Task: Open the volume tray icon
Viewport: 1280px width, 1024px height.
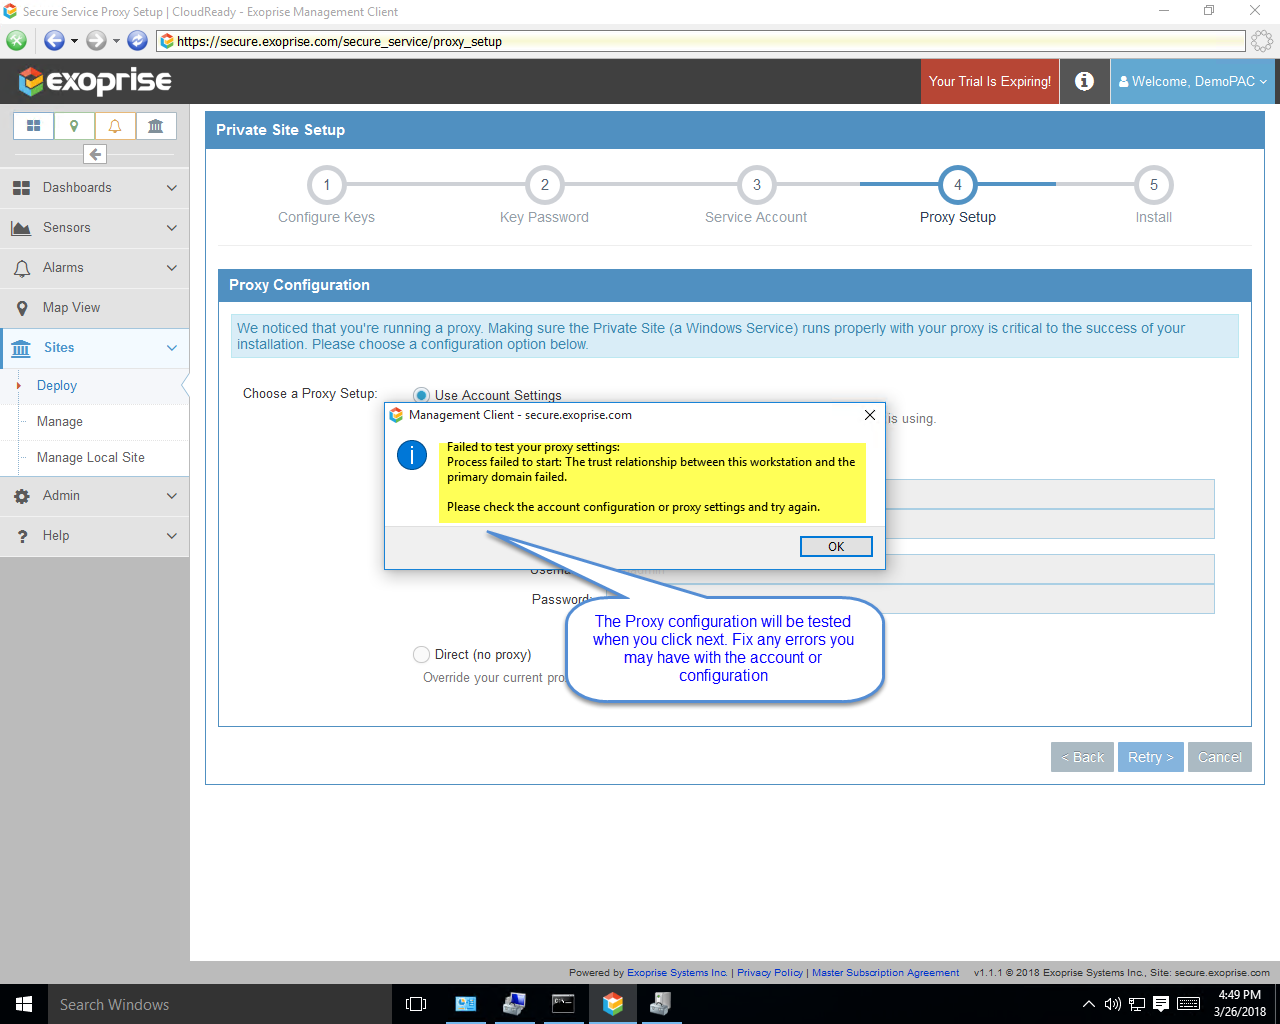Action: pos(1112,1004)
